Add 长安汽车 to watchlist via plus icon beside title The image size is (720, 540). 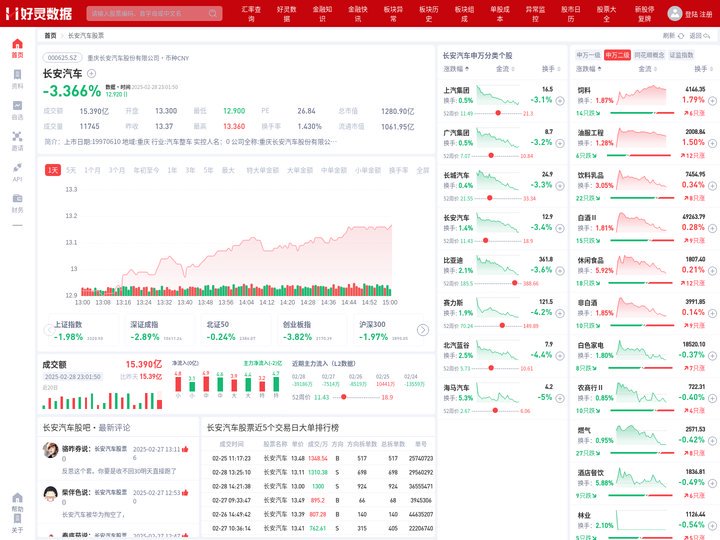pyautogui.click(x=91, y=73)
